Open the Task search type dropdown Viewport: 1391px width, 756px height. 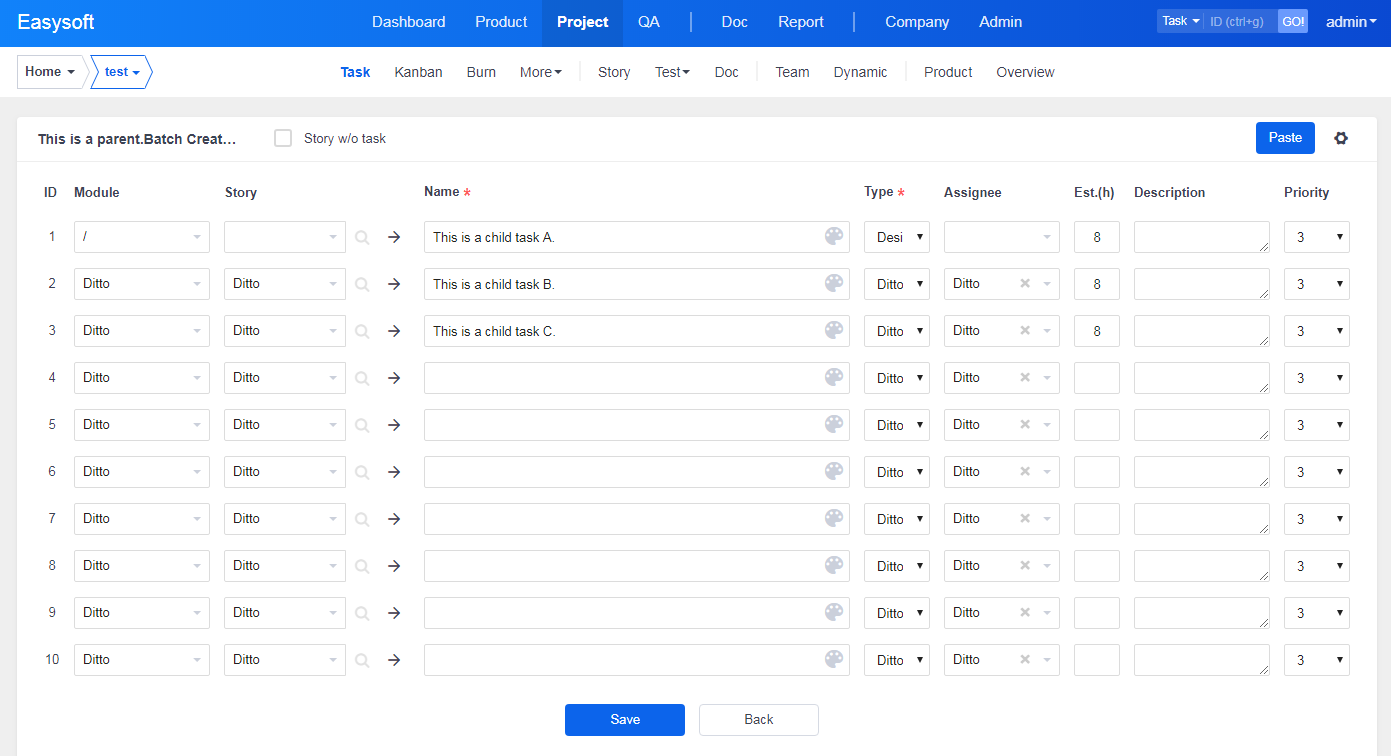pyautogui.click(x=1180, y=21)
